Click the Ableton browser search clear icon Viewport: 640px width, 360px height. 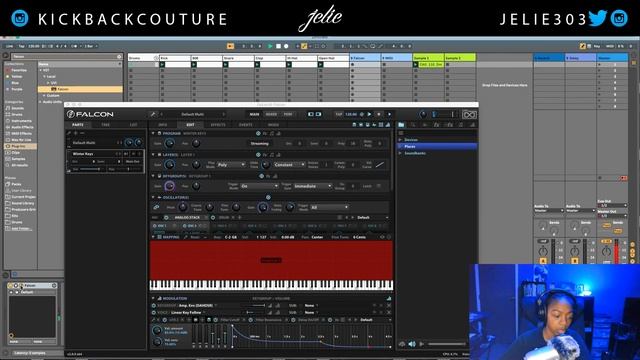click(119, 57)
